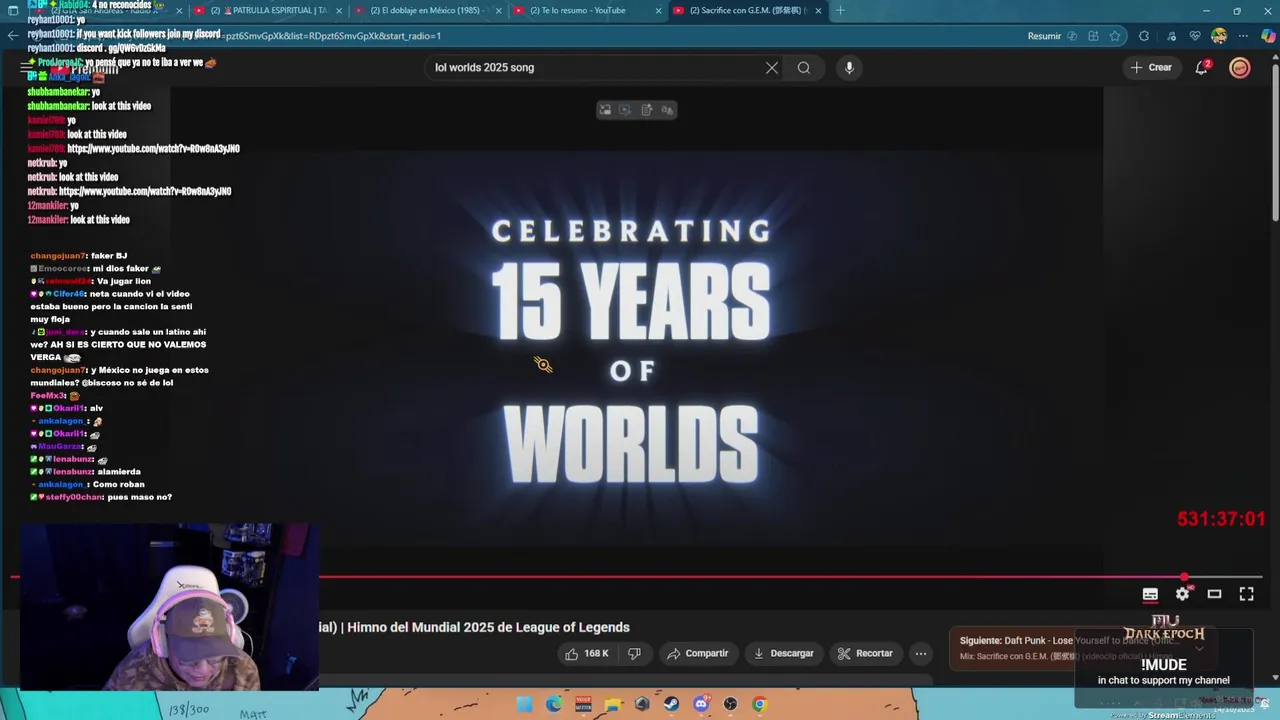The height and width of the screenshot is (720, 1280).
Task: Click kamiel78h's YouTube watch link in chat
Action: click(x=153, y=149)
